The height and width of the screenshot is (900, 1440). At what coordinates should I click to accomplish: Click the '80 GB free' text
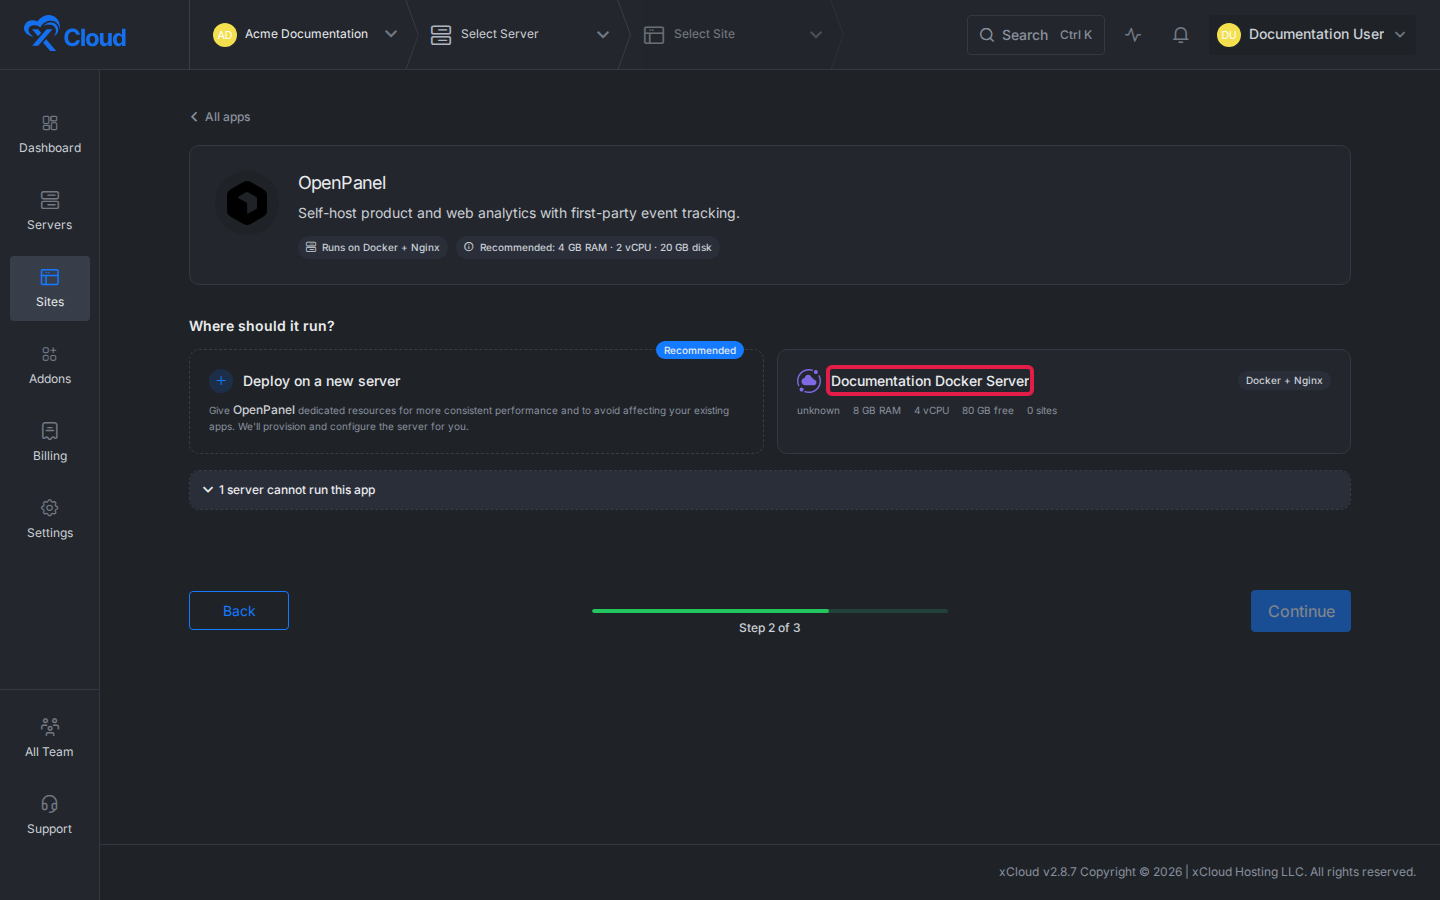click(988, 410)
